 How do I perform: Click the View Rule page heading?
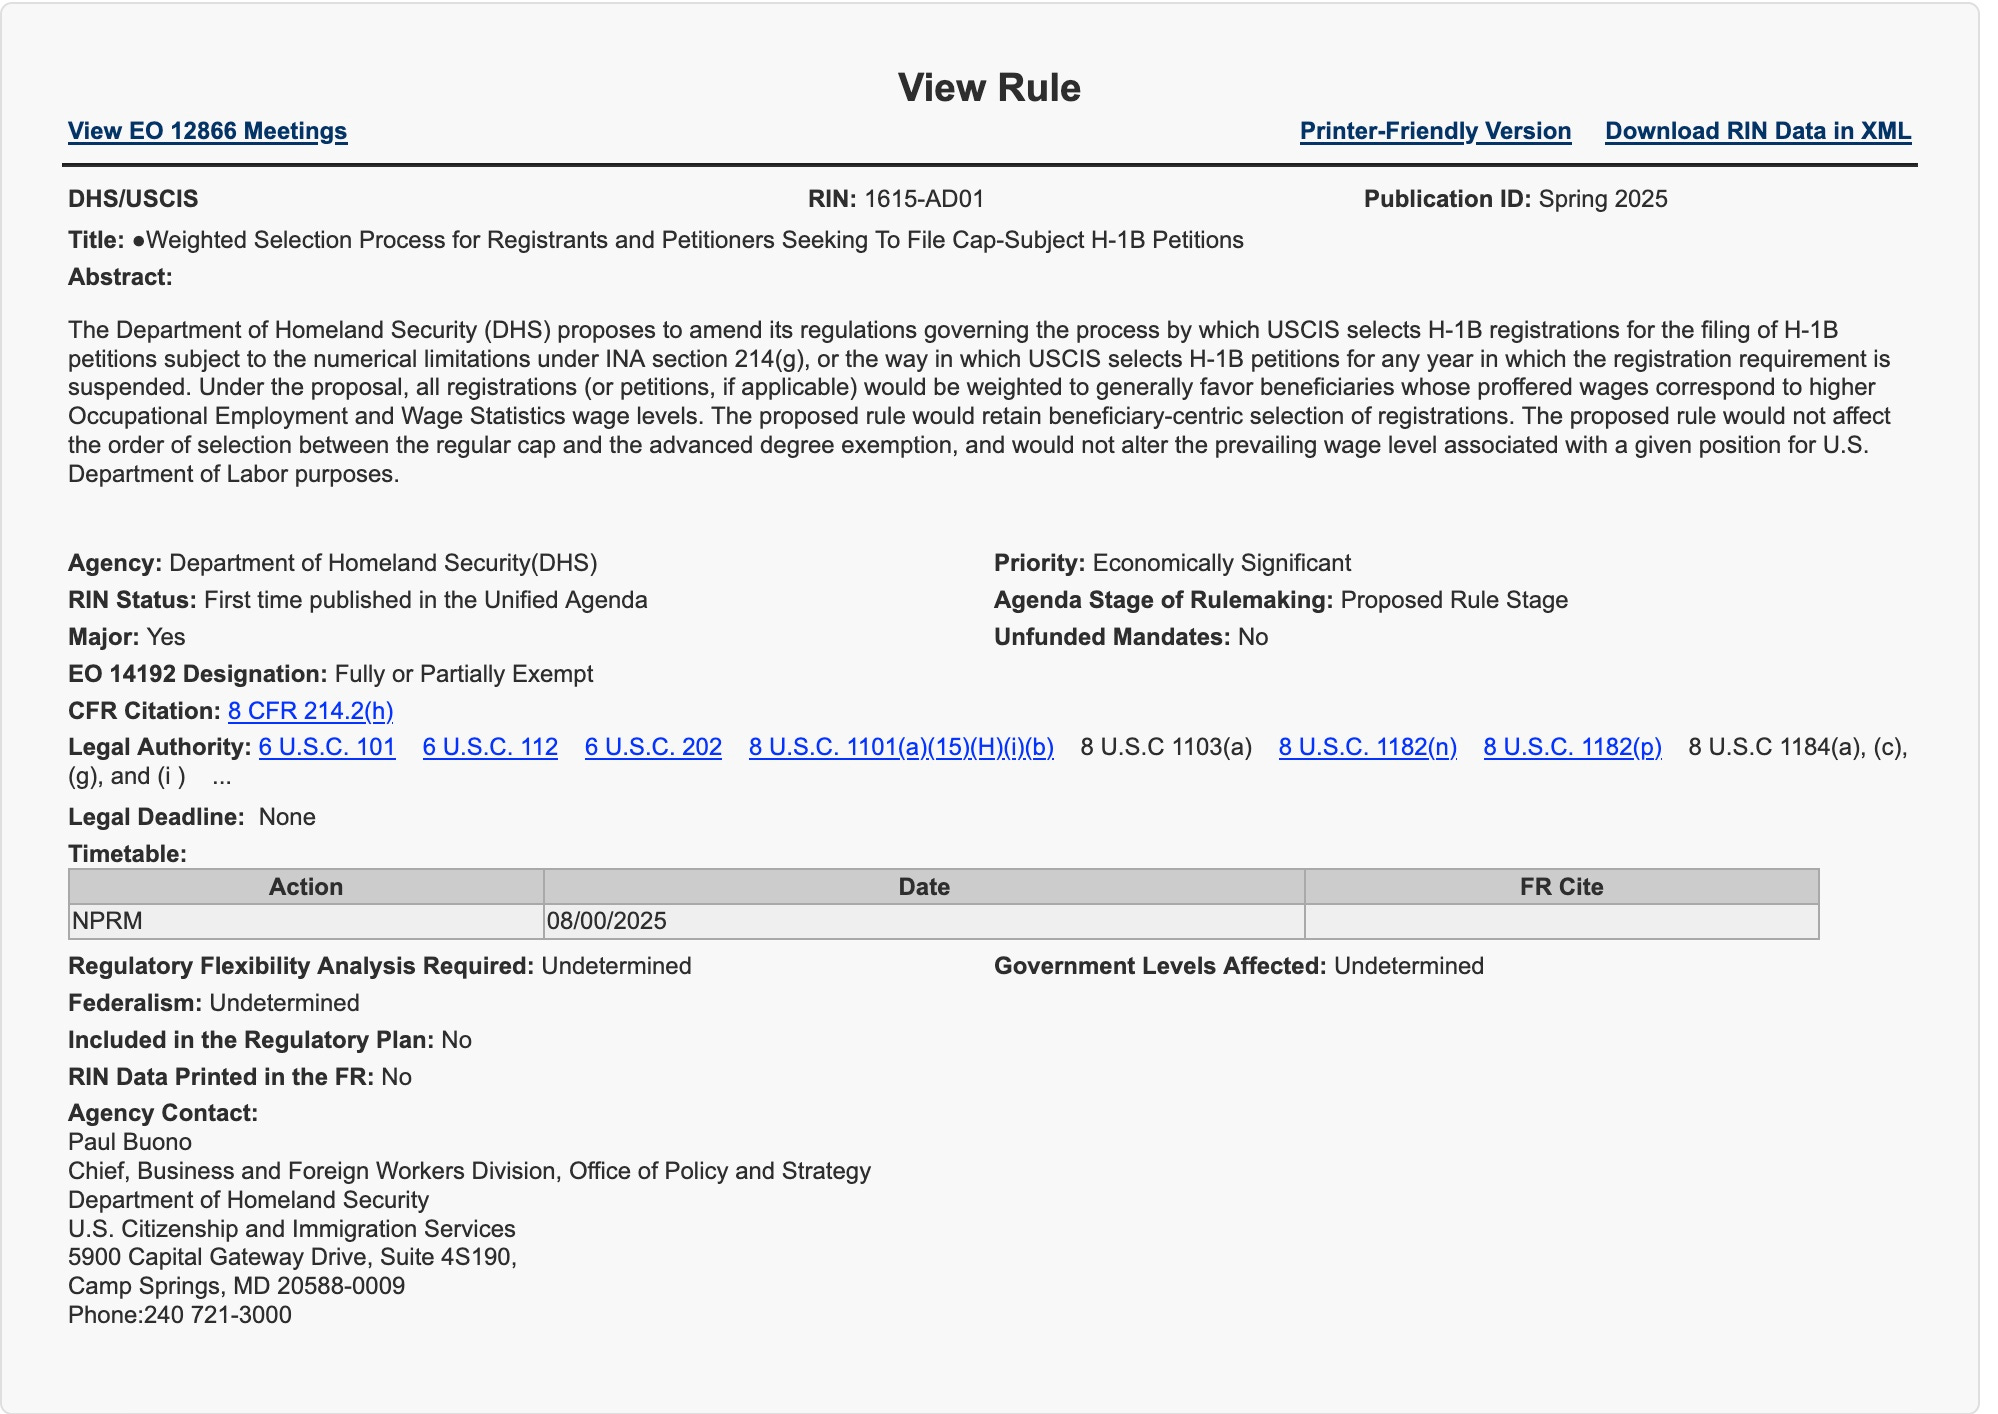pos(989,88)
